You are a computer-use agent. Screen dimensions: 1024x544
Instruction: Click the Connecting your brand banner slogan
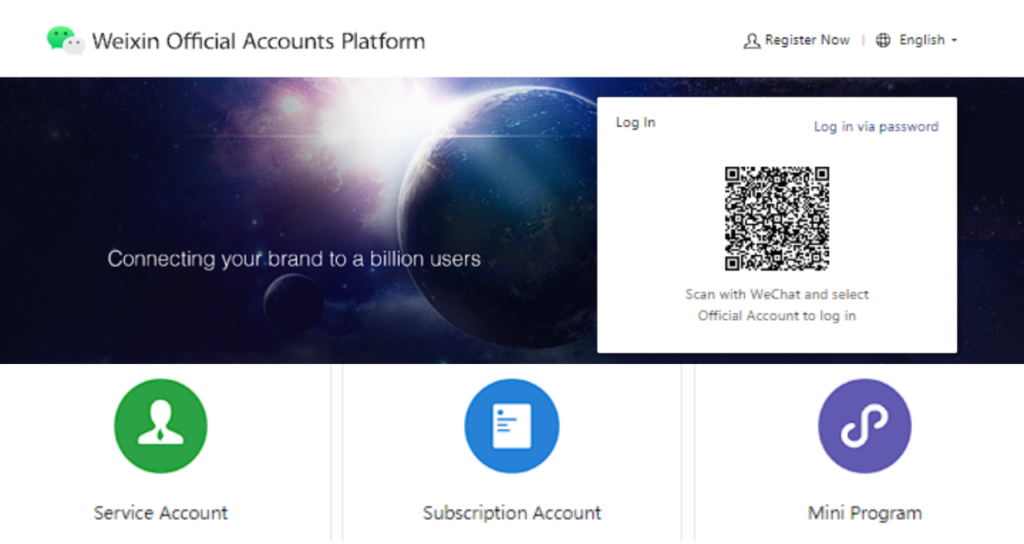pos(294,259)
